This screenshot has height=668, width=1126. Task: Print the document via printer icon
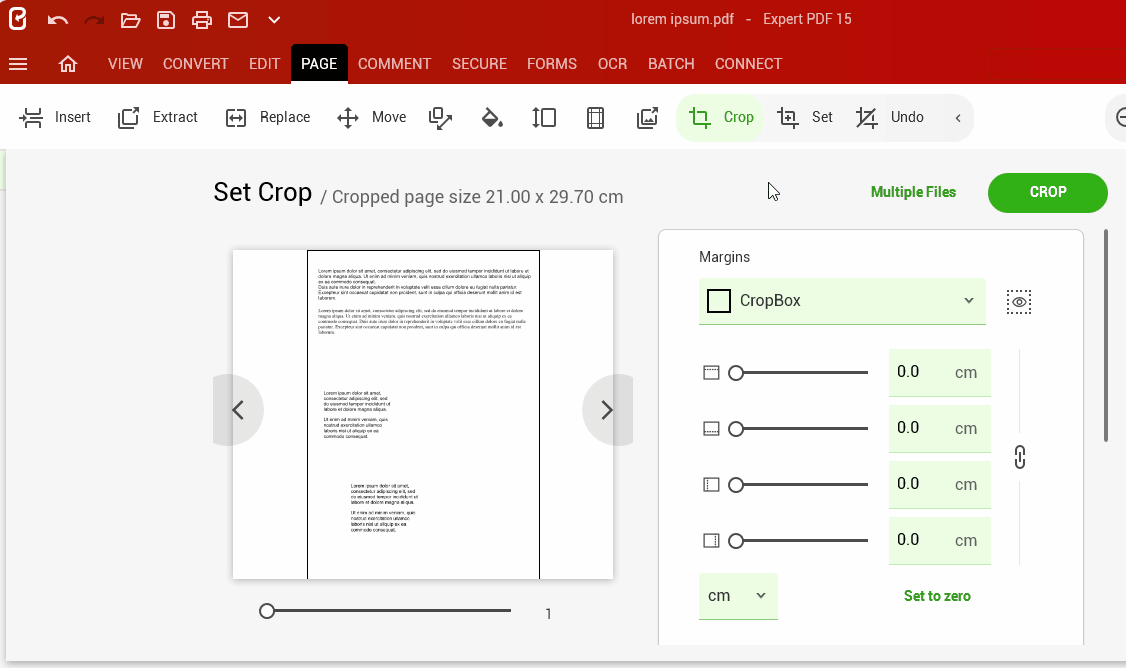coord(202,20)
